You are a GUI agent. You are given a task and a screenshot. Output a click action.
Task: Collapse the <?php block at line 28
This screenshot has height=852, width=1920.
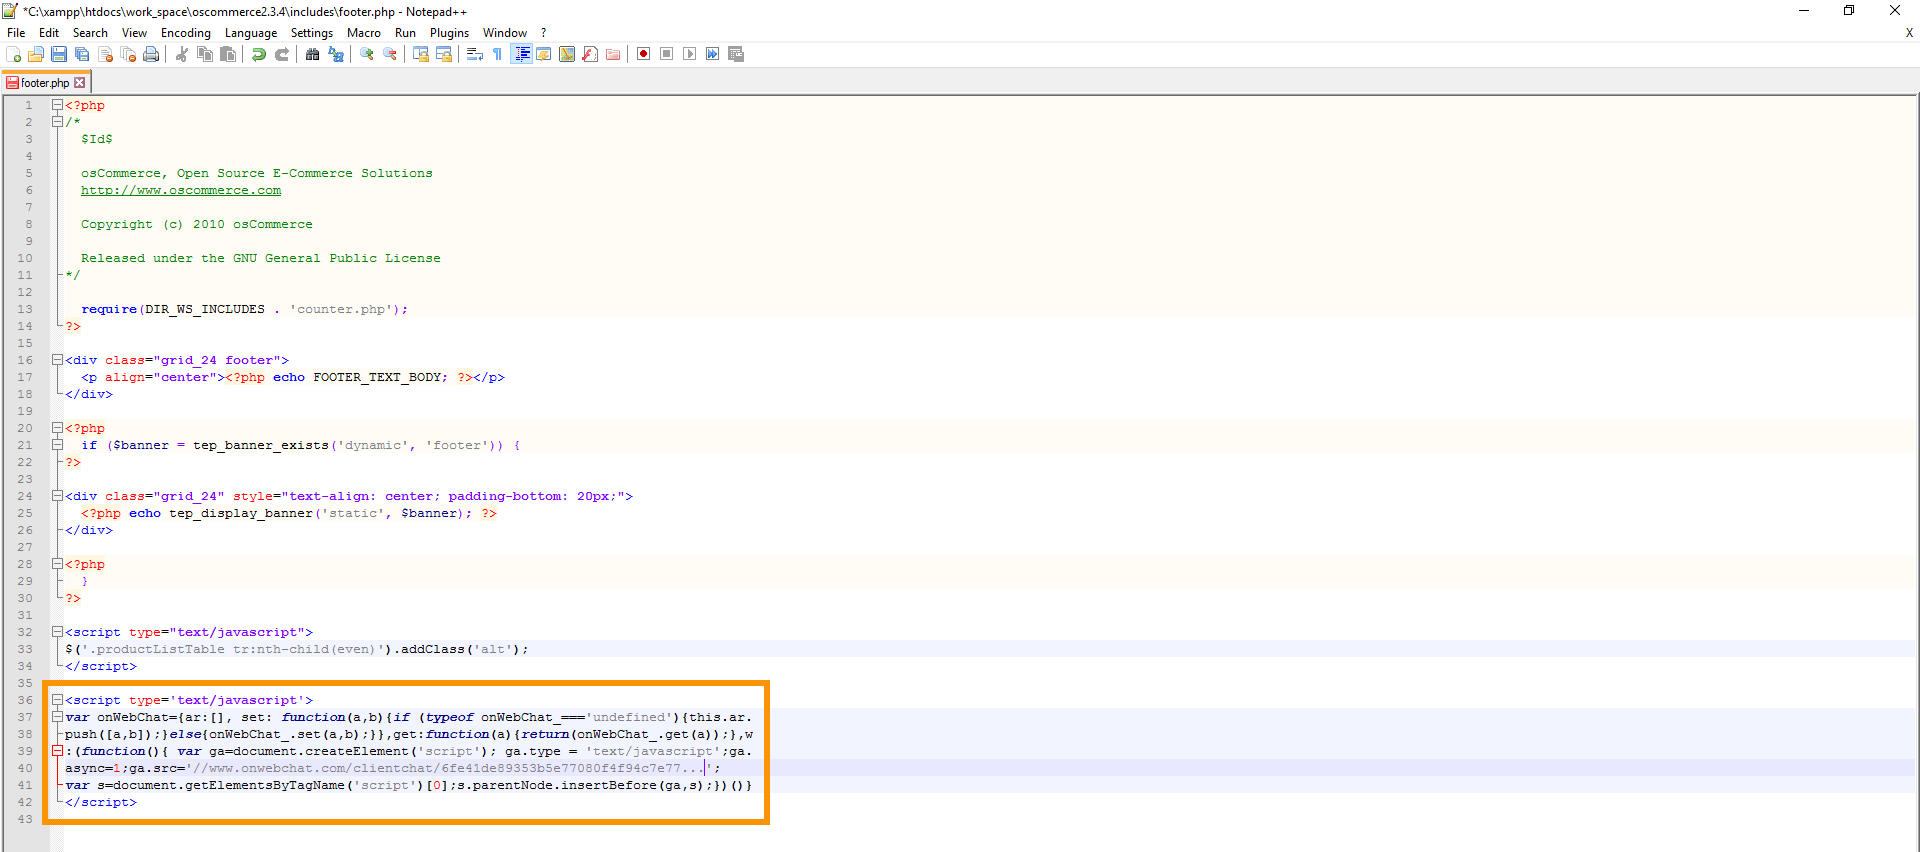tap(57, 564)
